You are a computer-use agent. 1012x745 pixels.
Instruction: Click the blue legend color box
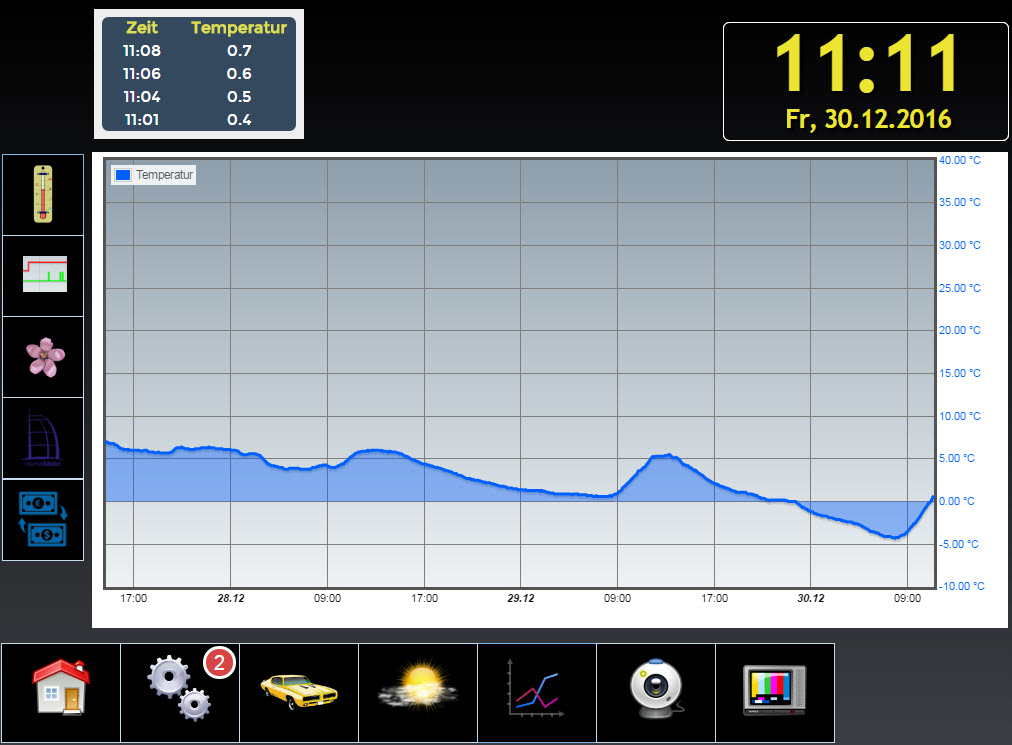click(x=123, y=175)
